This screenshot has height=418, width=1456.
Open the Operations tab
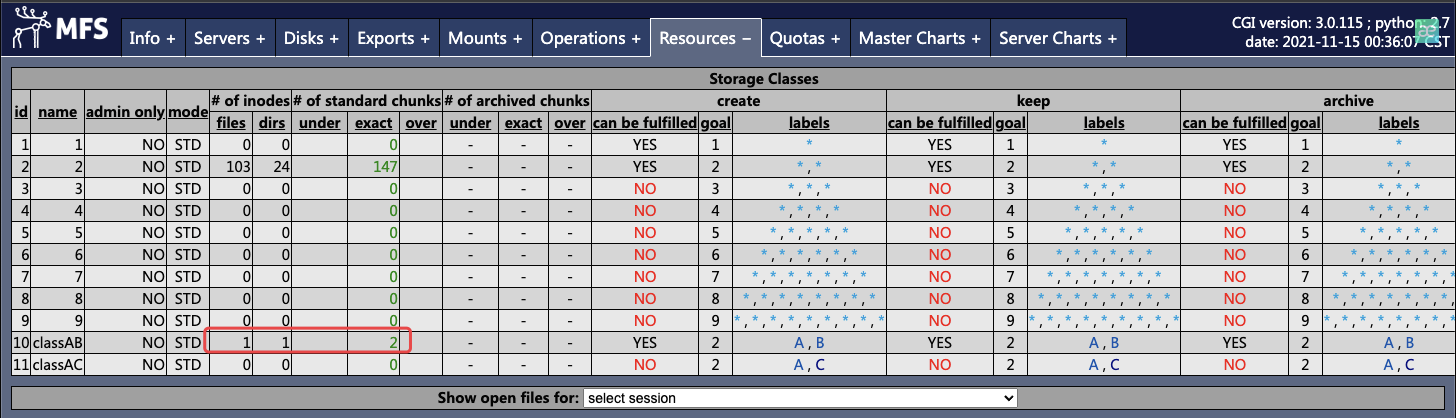pos(590,38)
